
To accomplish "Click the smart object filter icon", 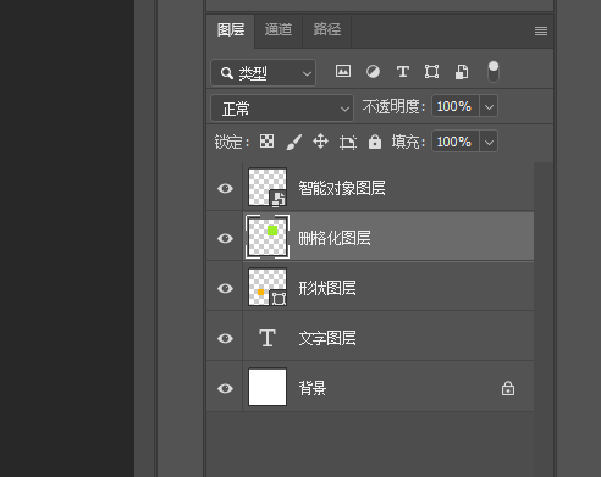I will click(462, 72).
